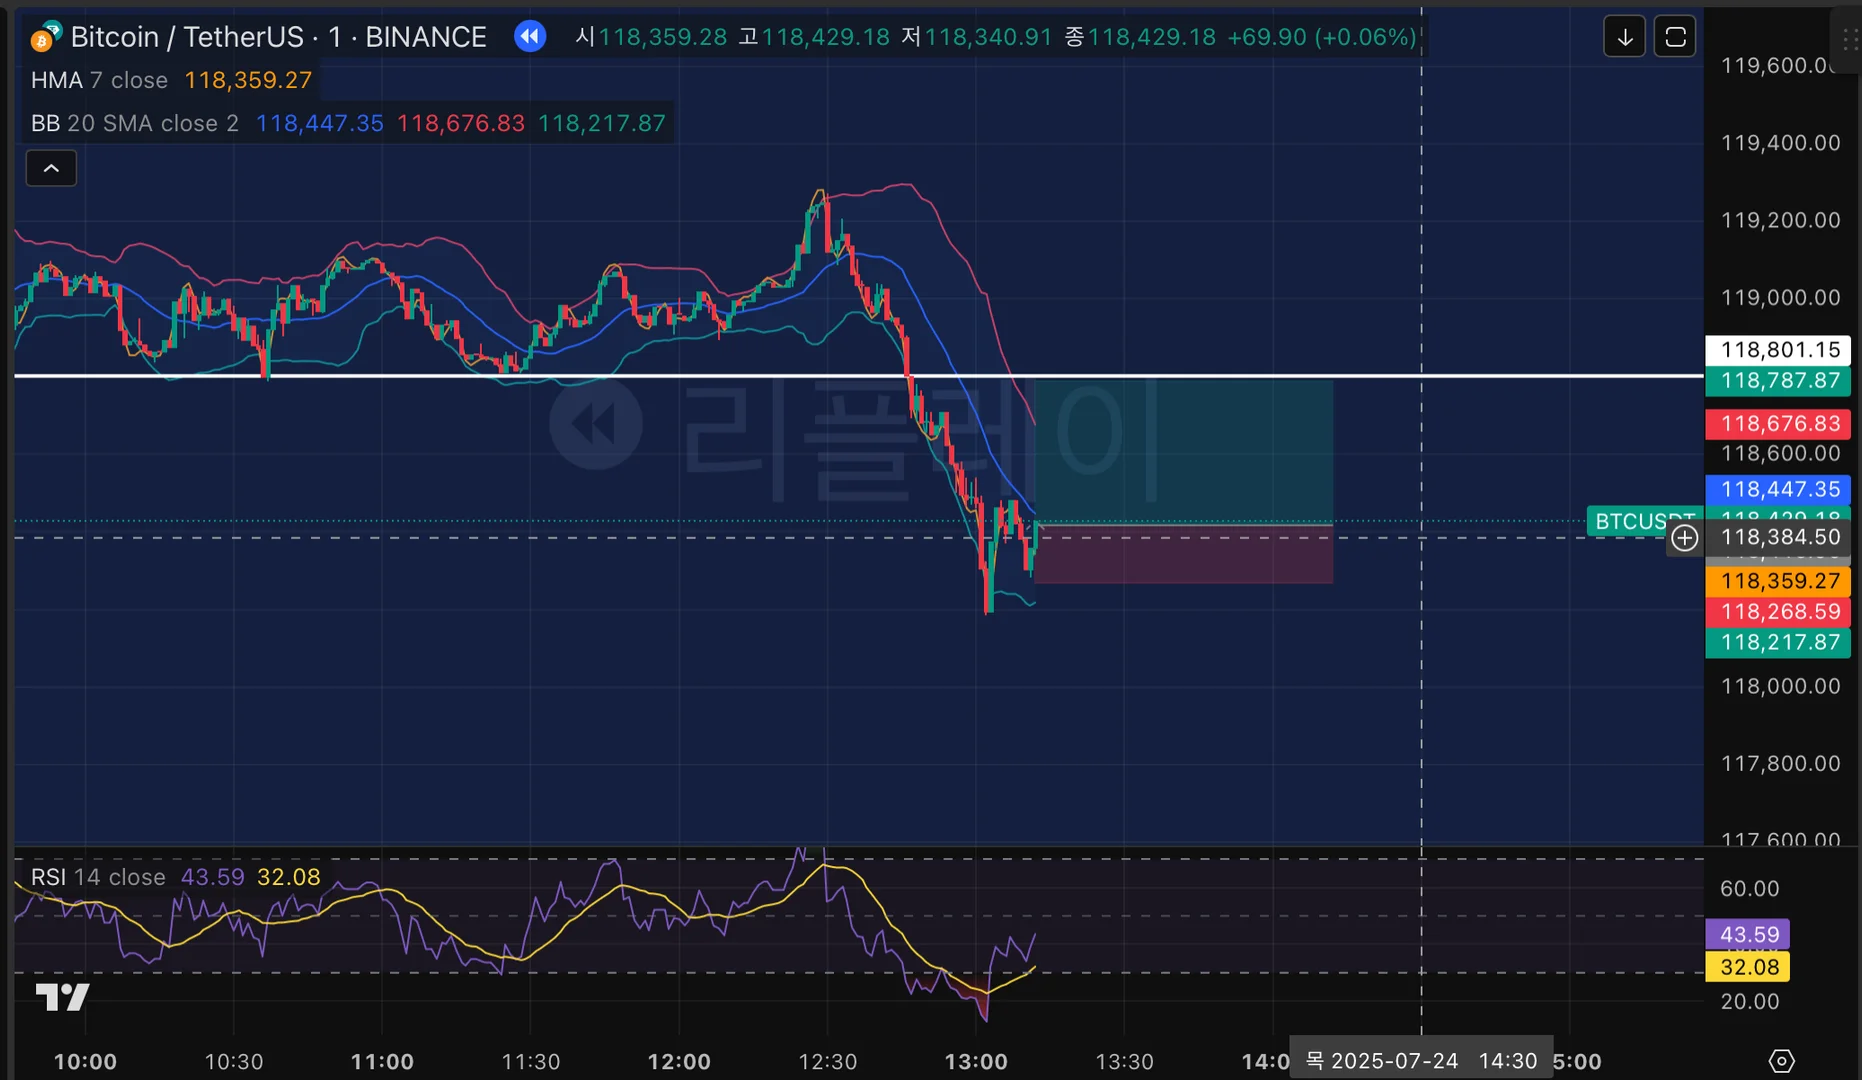Click the red BB upper value in legend

click(x=461, y=123)
